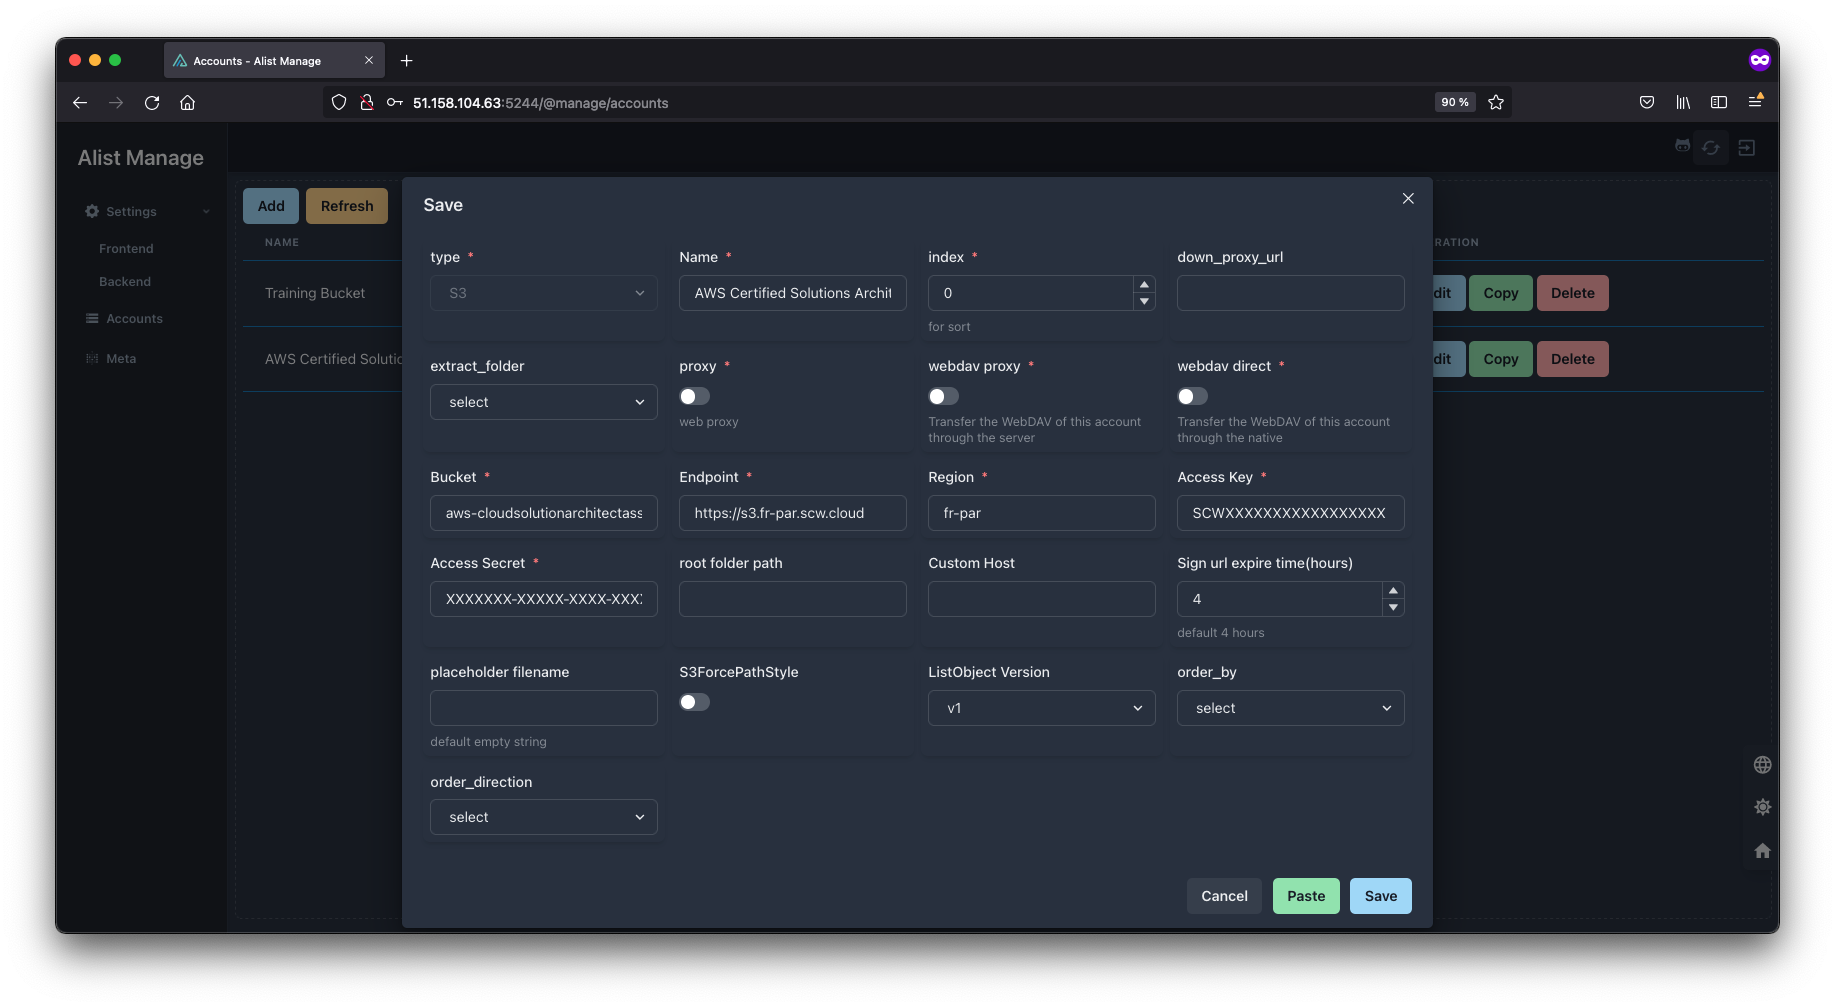Open Frontend settings in sidebar
The height and width of the screenshot is (1007, 1835).
tap(126, 248)
